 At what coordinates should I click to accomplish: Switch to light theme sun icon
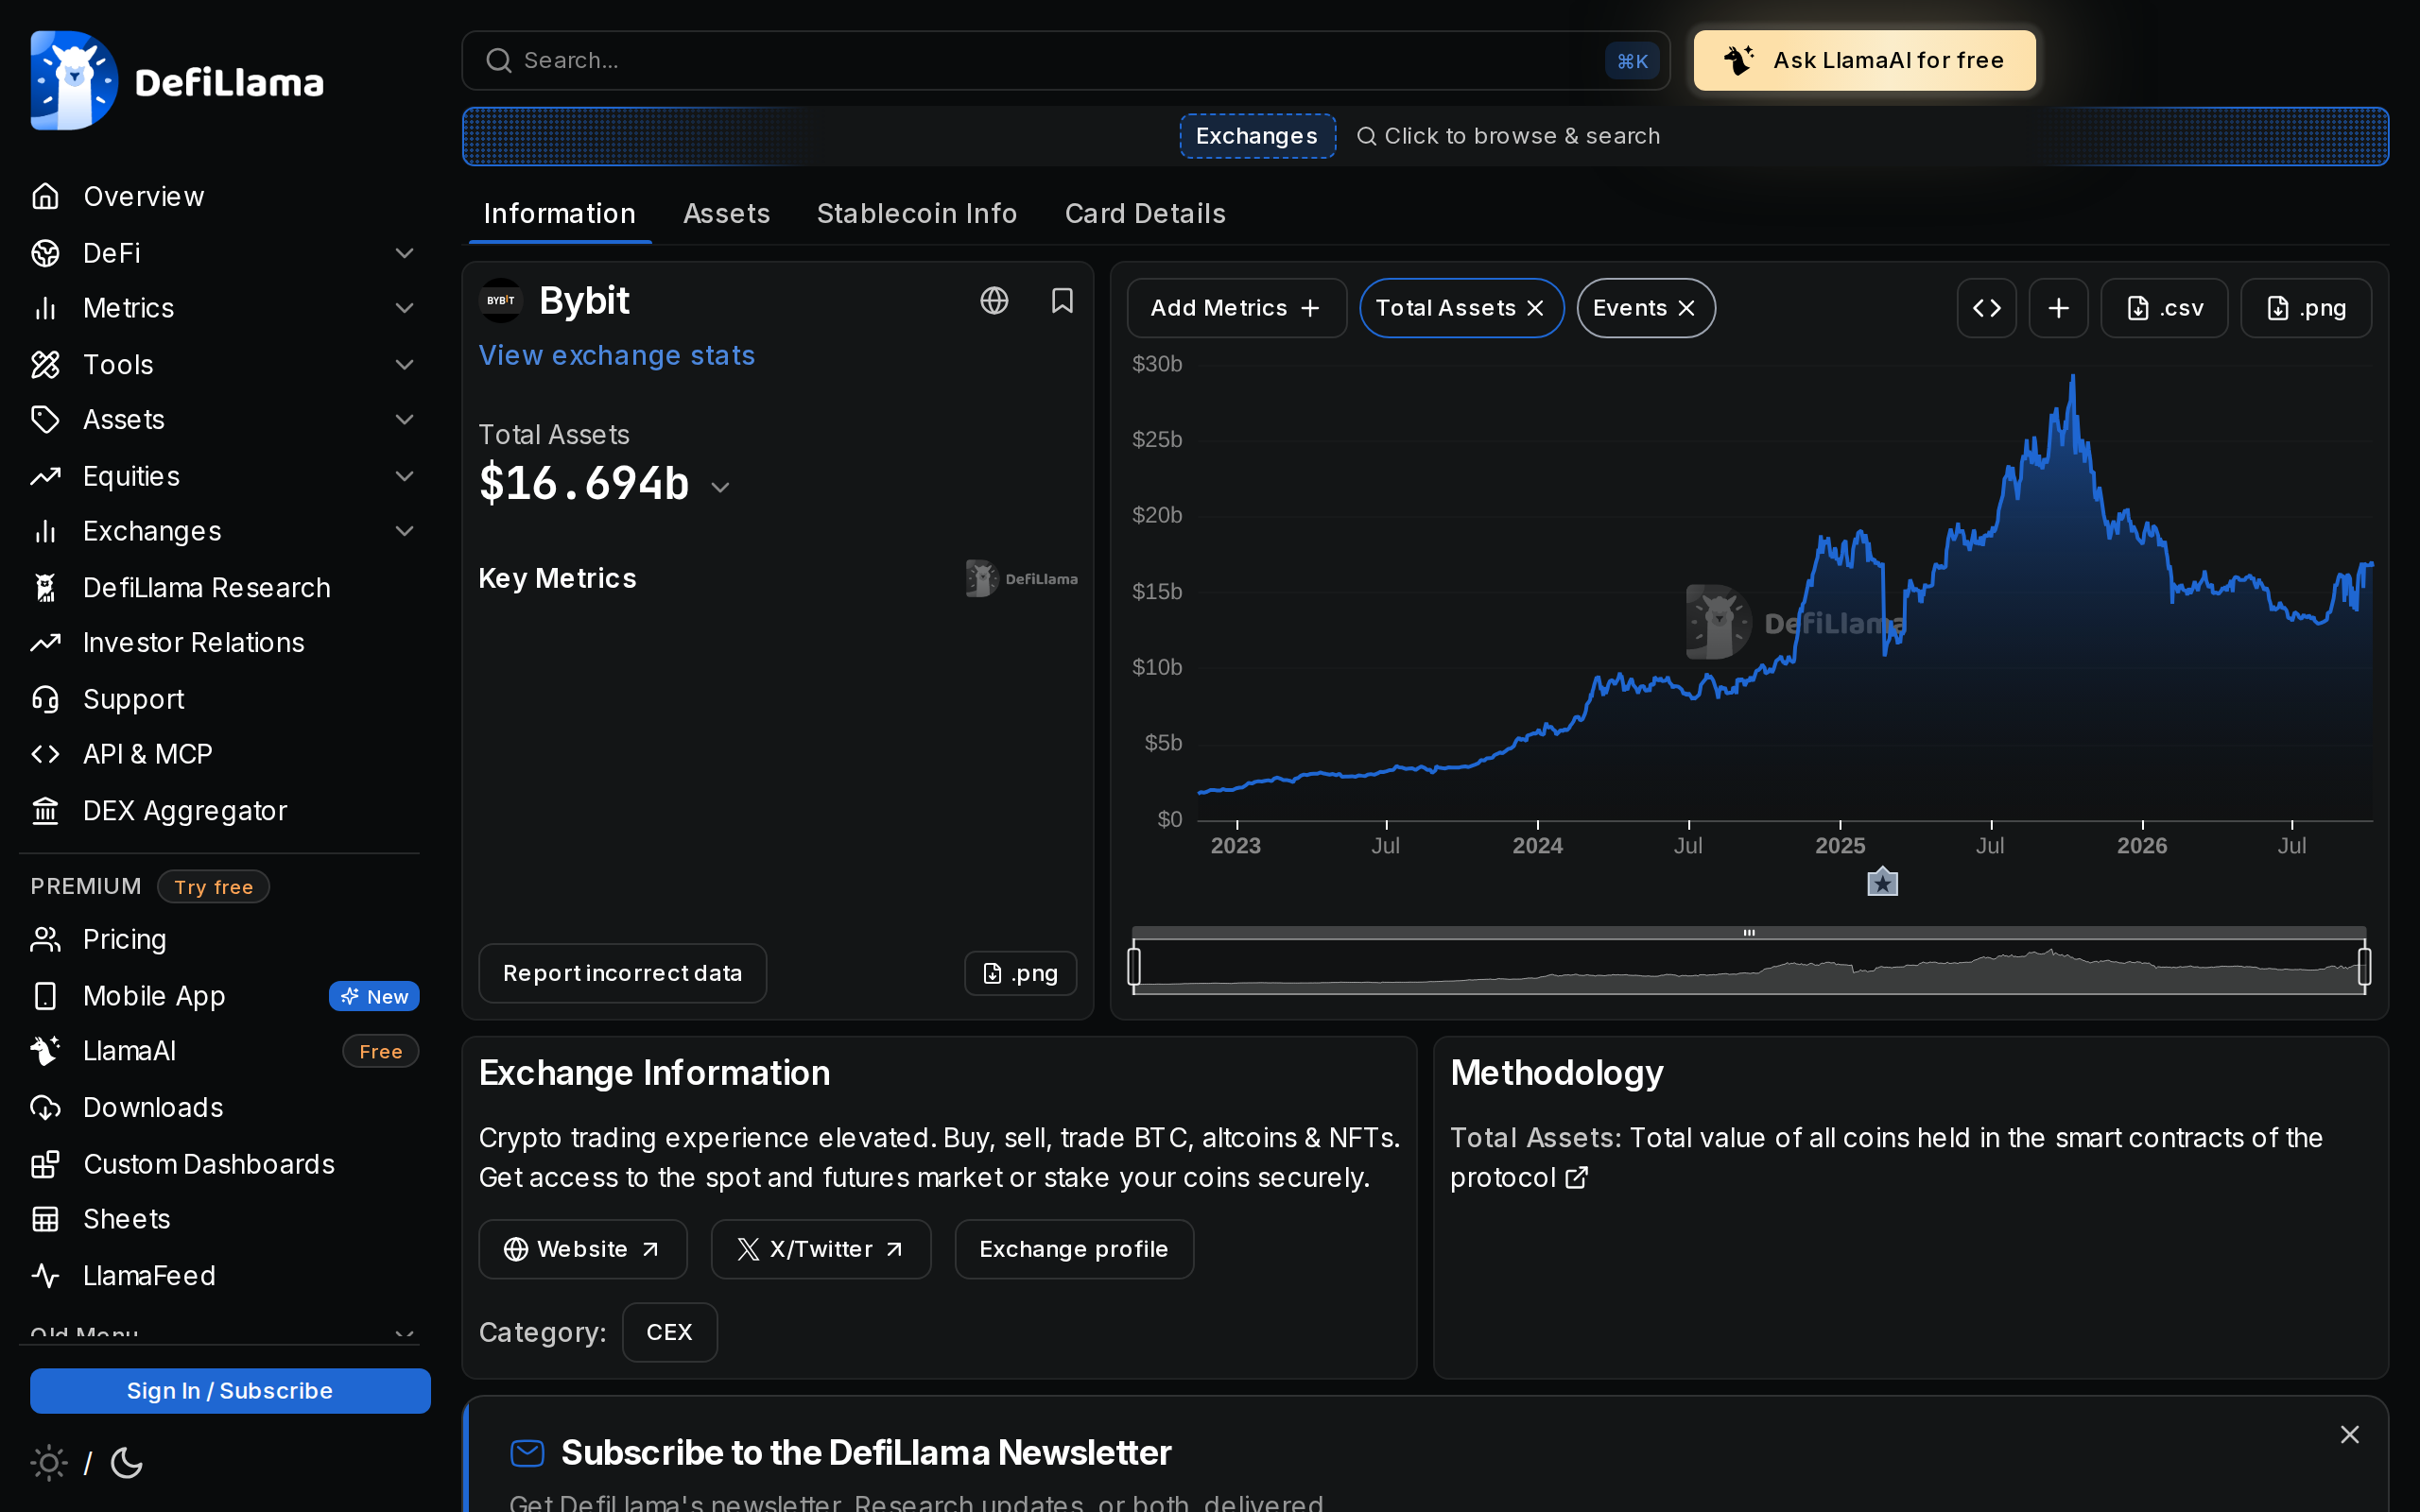[x=48, y=1463]
